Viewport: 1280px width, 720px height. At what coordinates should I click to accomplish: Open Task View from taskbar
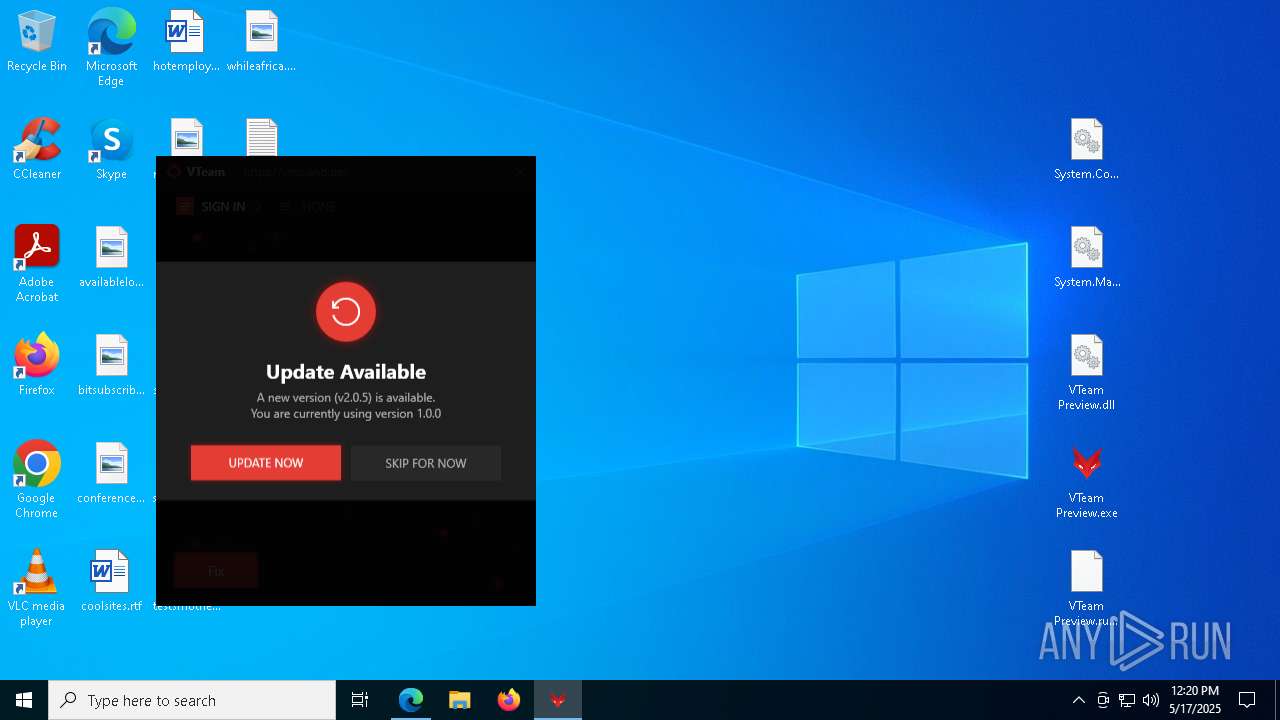tap(360, 700)
